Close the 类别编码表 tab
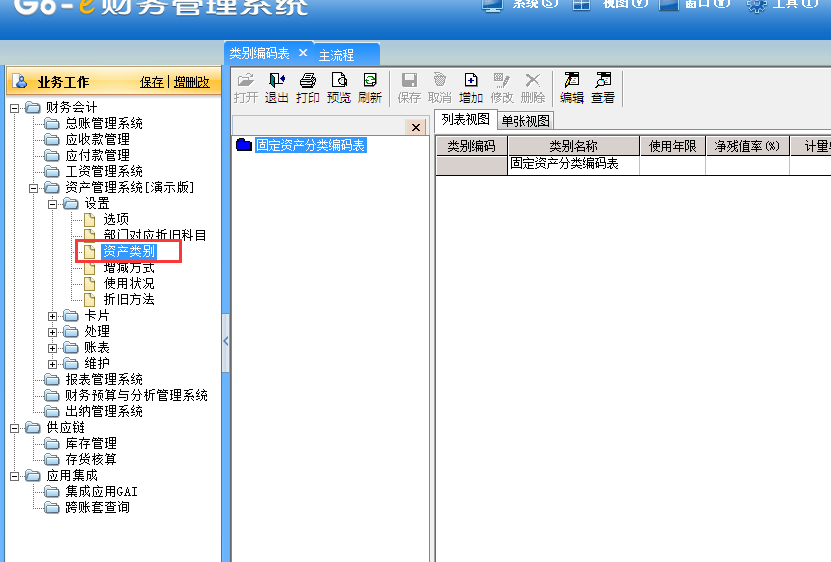 tap(303, 53)
